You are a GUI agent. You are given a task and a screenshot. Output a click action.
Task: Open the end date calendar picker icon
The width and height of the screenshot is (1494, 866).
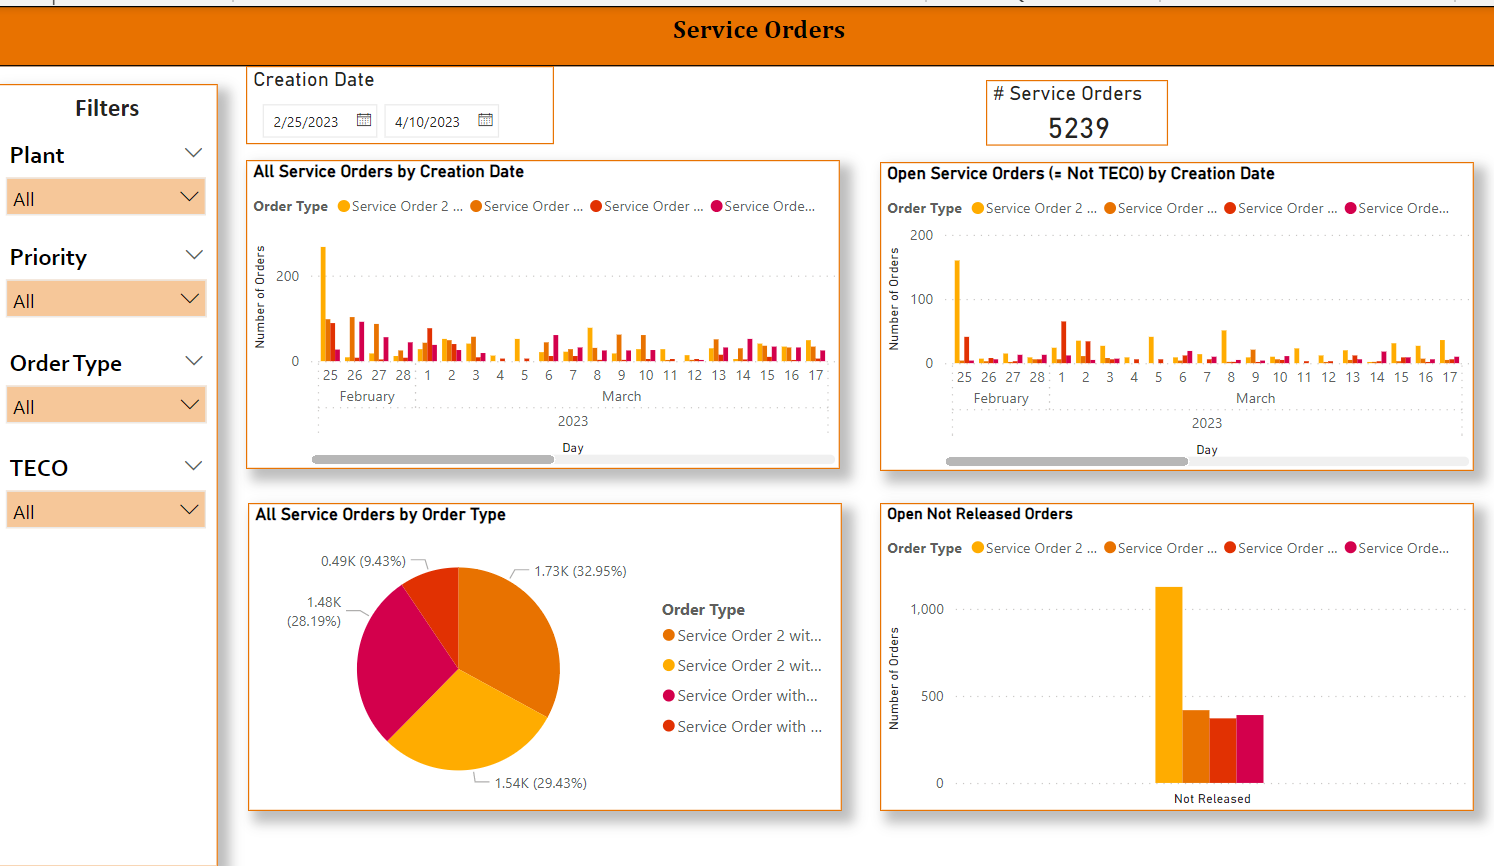pyautogui.click(x=485, y=120)
